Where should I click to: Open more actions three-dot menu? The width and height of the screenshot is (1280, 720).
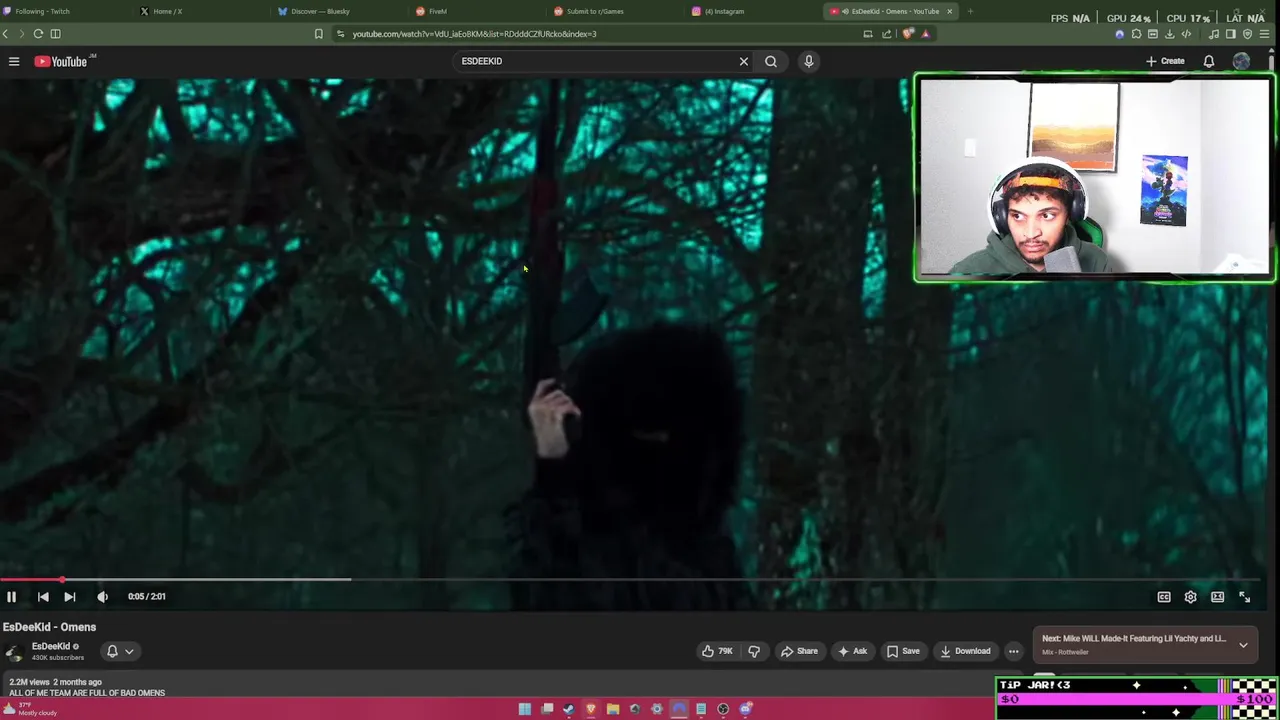pos(1013,651)
